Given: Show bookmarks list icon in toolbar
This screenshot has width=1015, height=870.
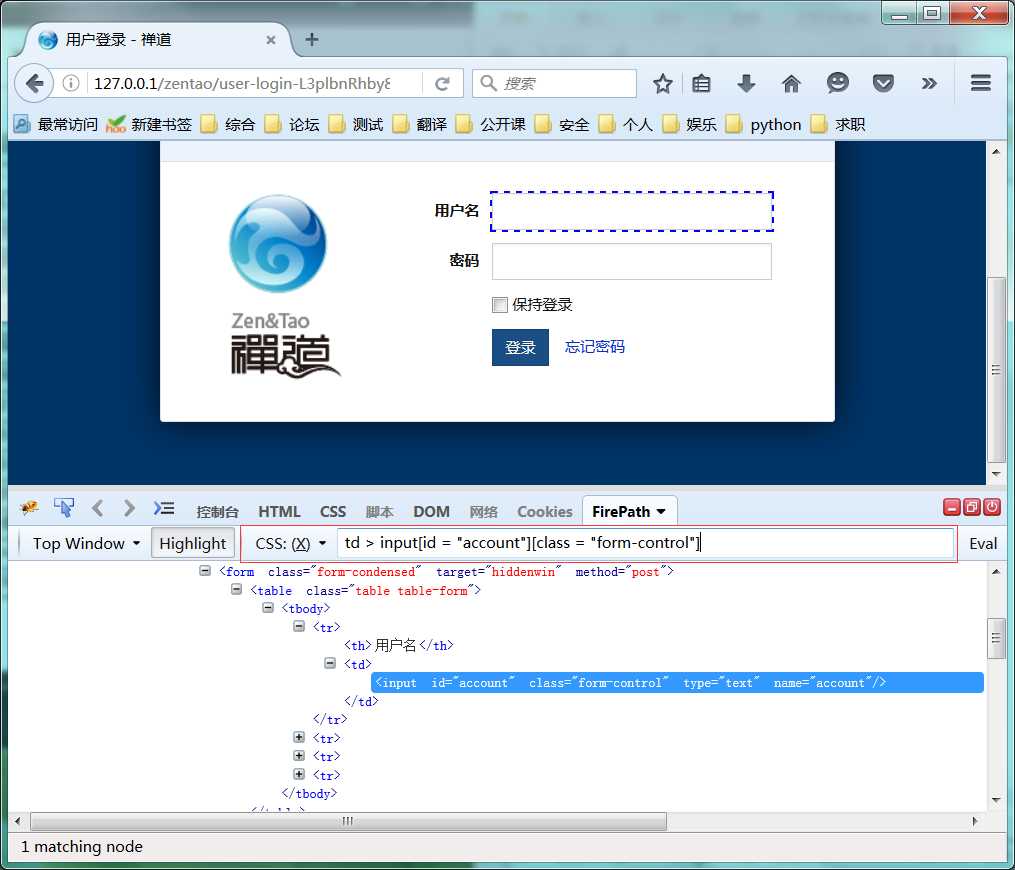Looking at the screenshot, I should pyautogui.click(x=701, y=84).
